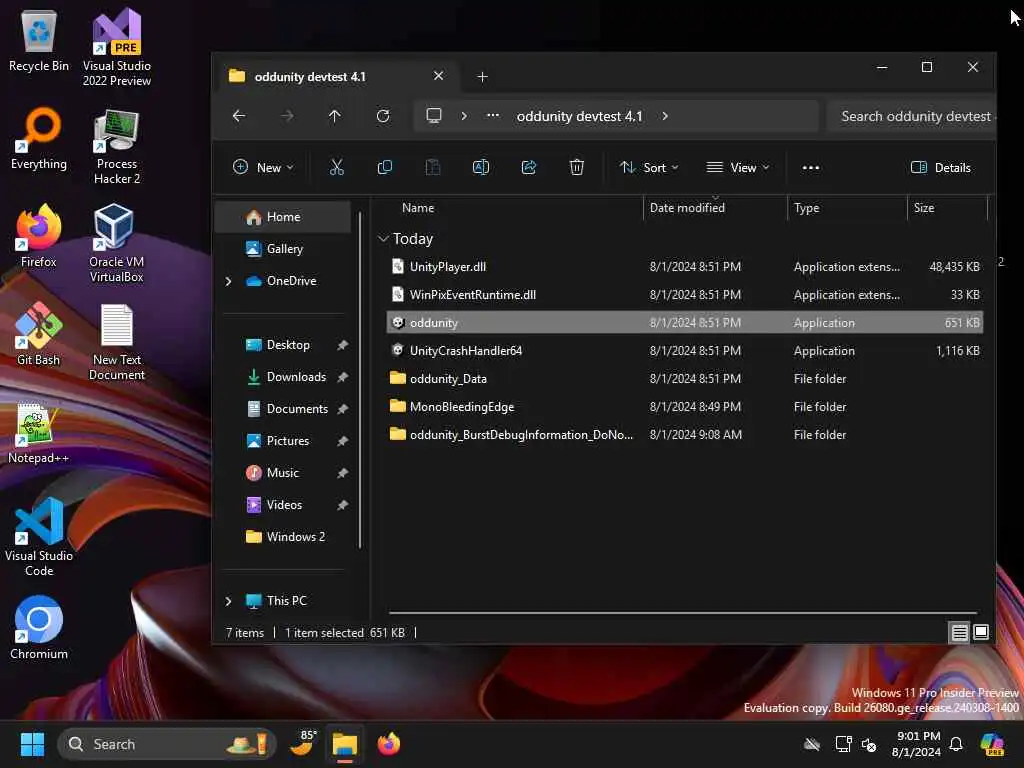Switch to large thumbnails view icon
Image resolution: width=1024 pixels, height=768 pixels.
[x=981, y=632]
